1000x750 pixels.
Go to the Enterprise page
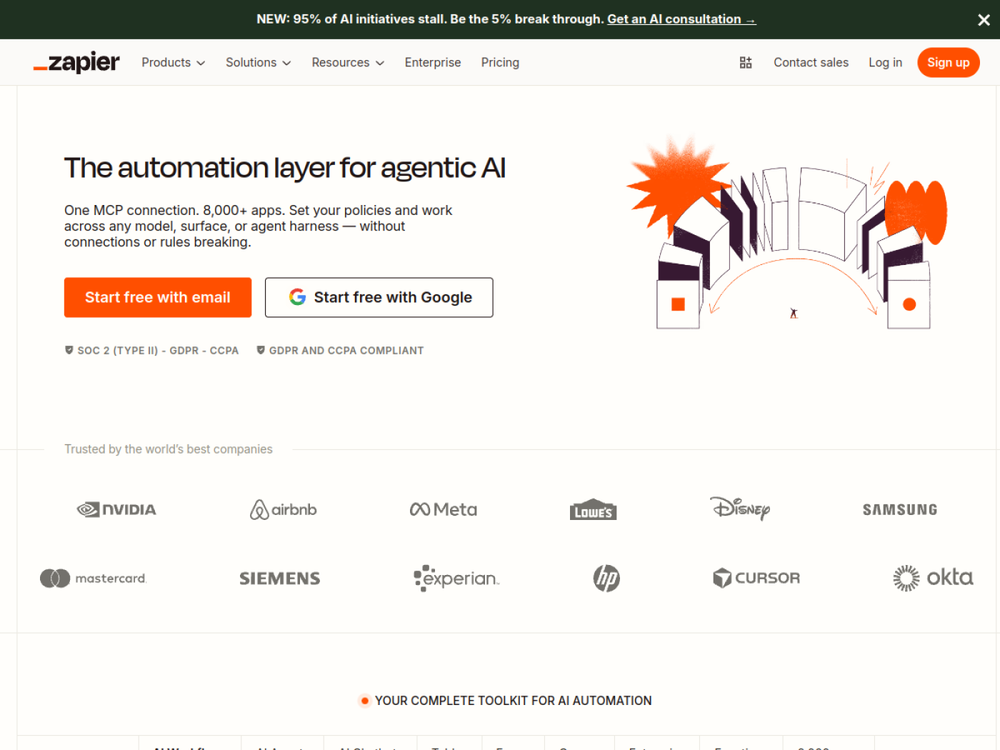(x=432, y=62)
